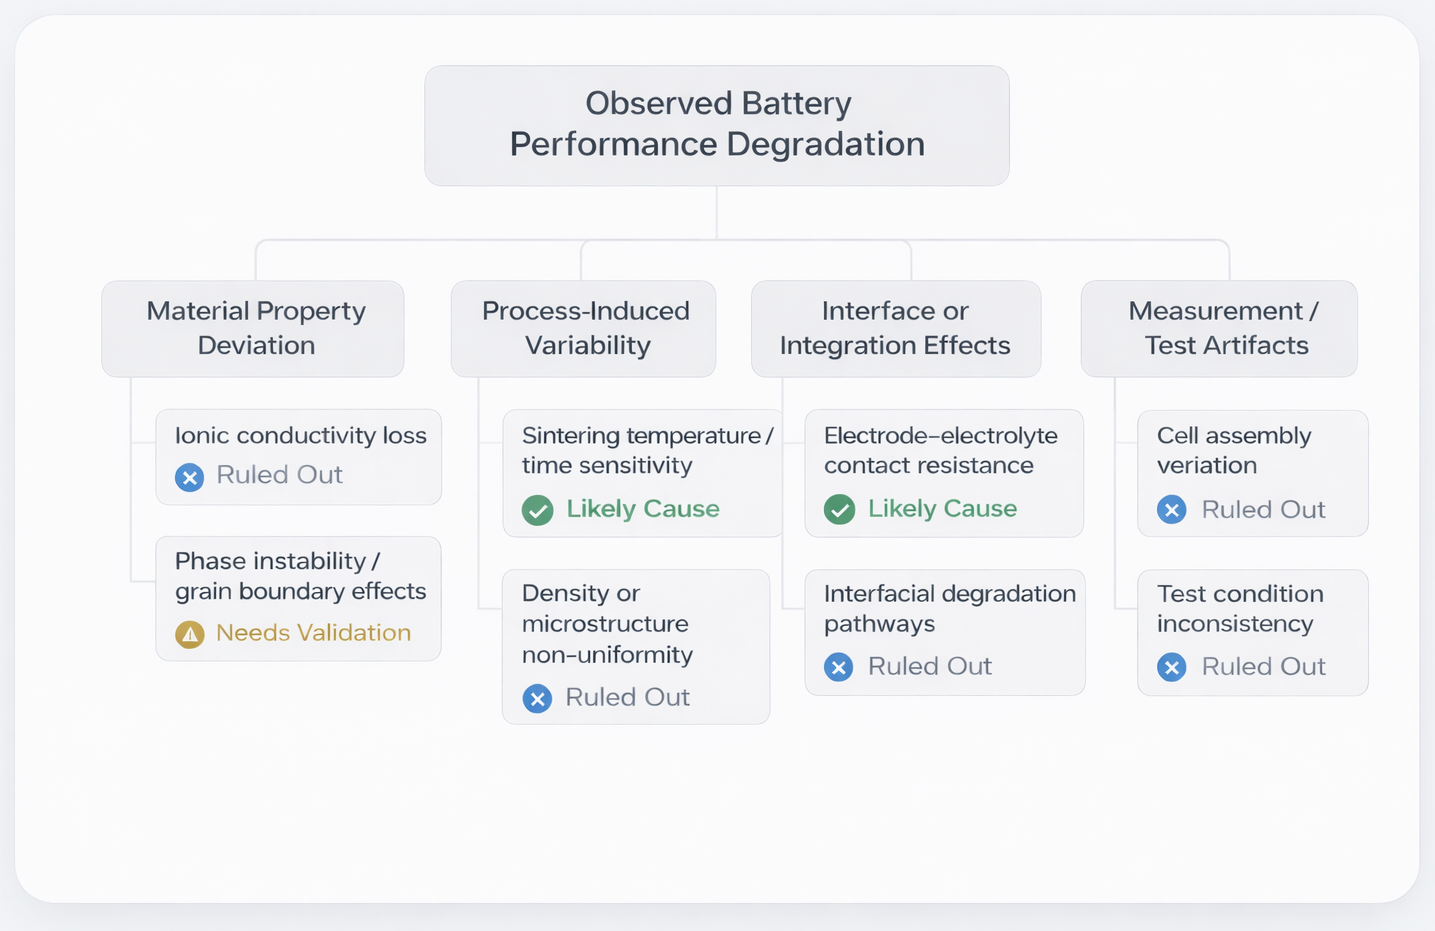1435x931 pixels.
Task: Click the Ruled Out icon under Density or microstructure
Action: coord(538,698)
